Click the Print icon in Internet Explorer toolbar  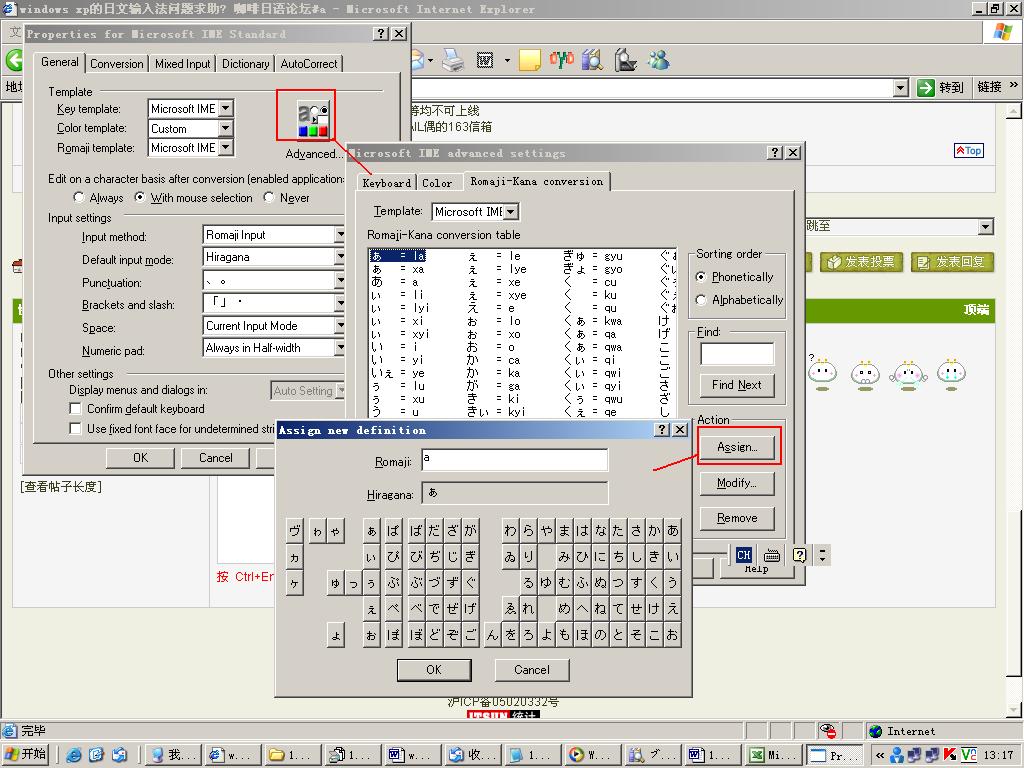453,61
